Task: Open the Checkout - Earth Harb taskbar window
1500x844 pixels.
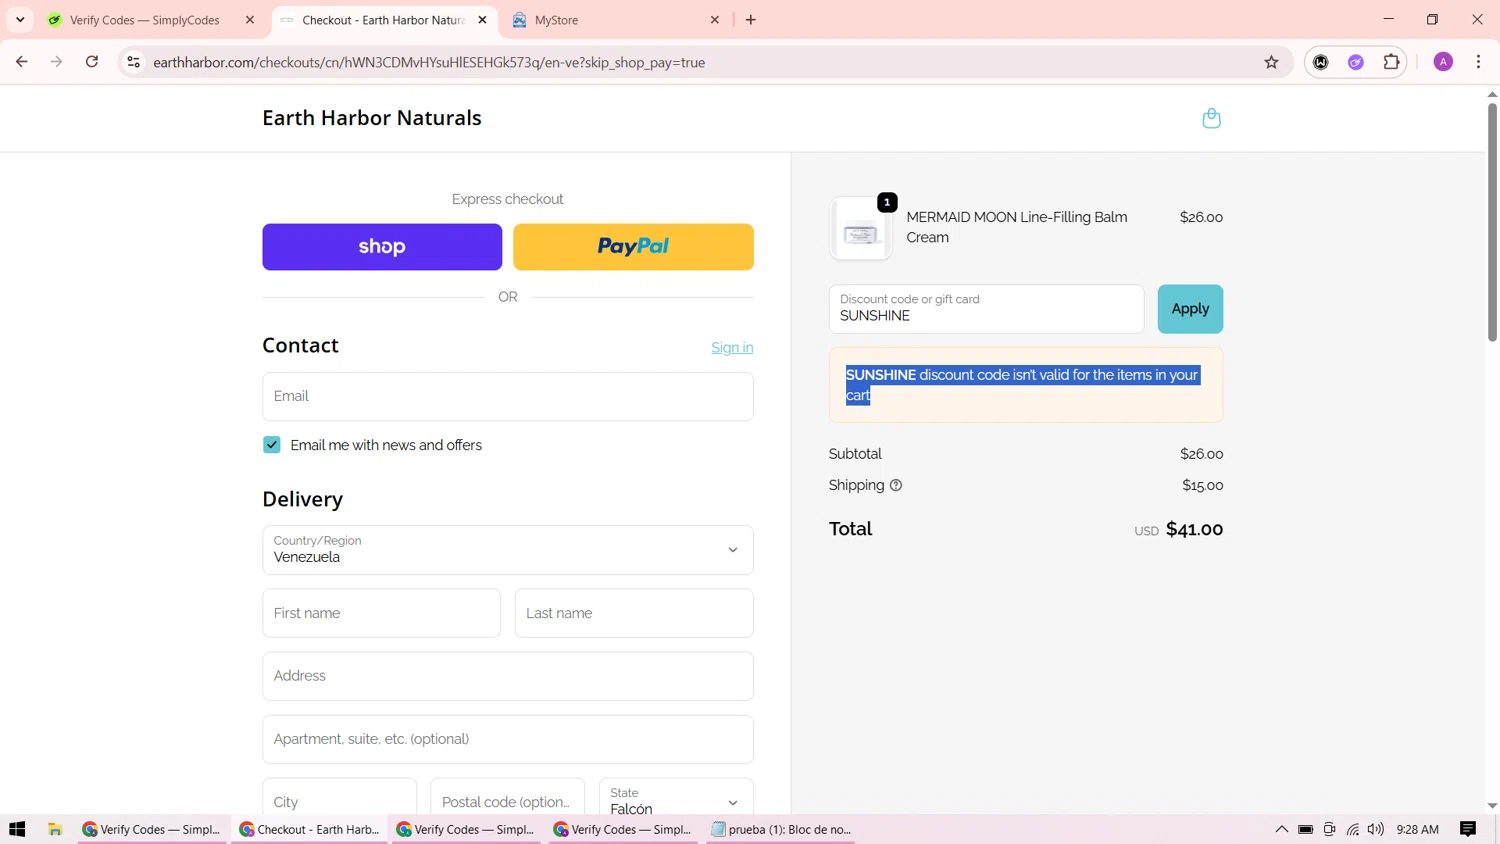Action: click(309, 829)
